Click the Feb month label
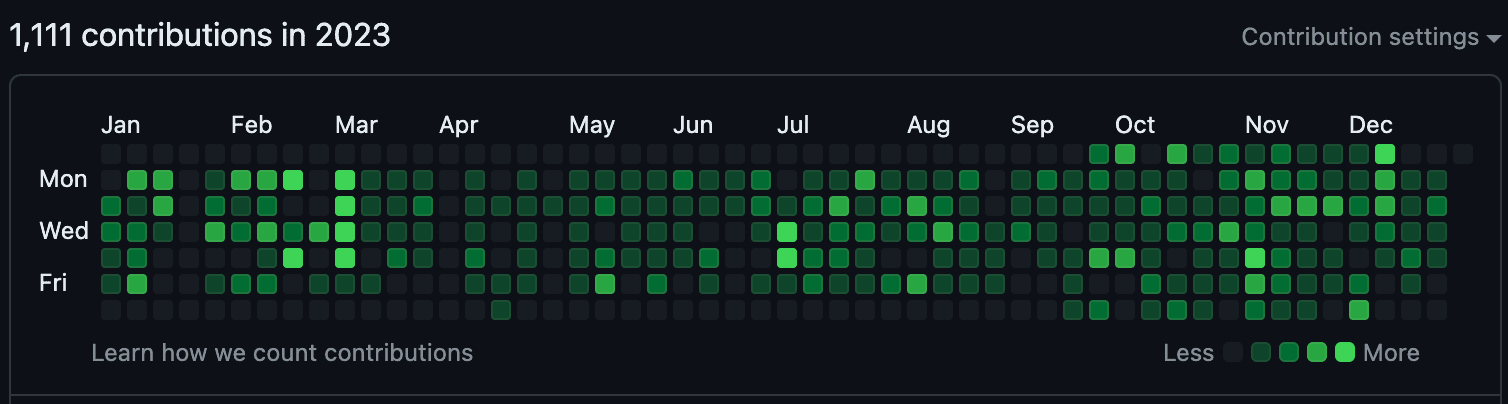 (251, 125)
